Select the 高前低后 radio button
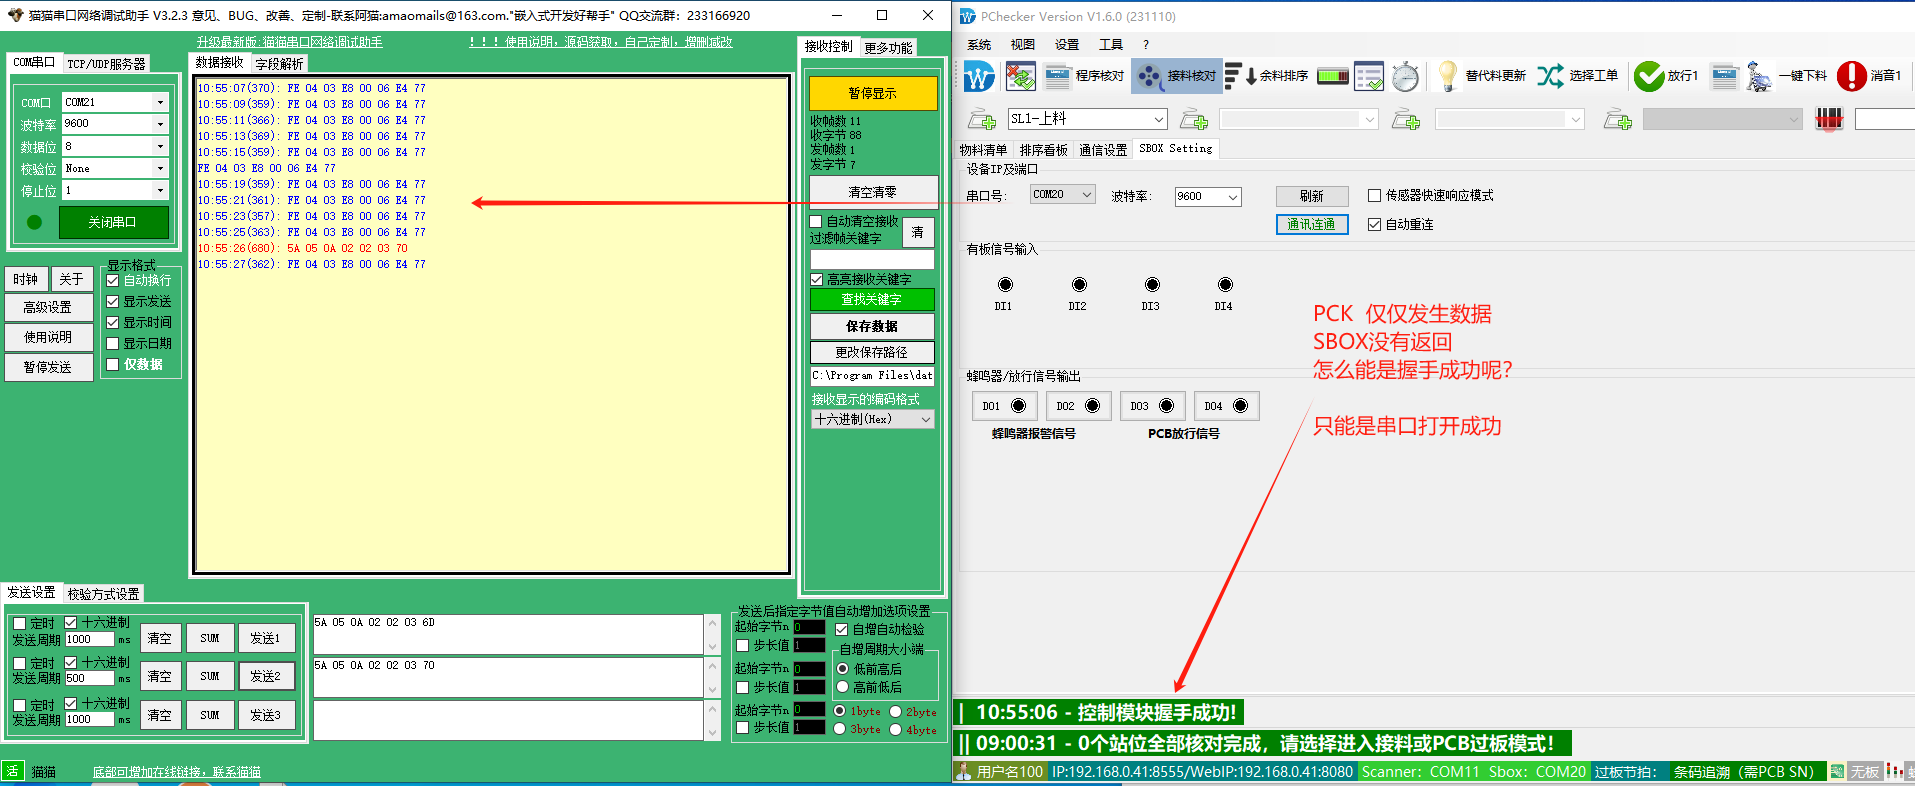1915x786 pixels. click(x=842, y=687)
